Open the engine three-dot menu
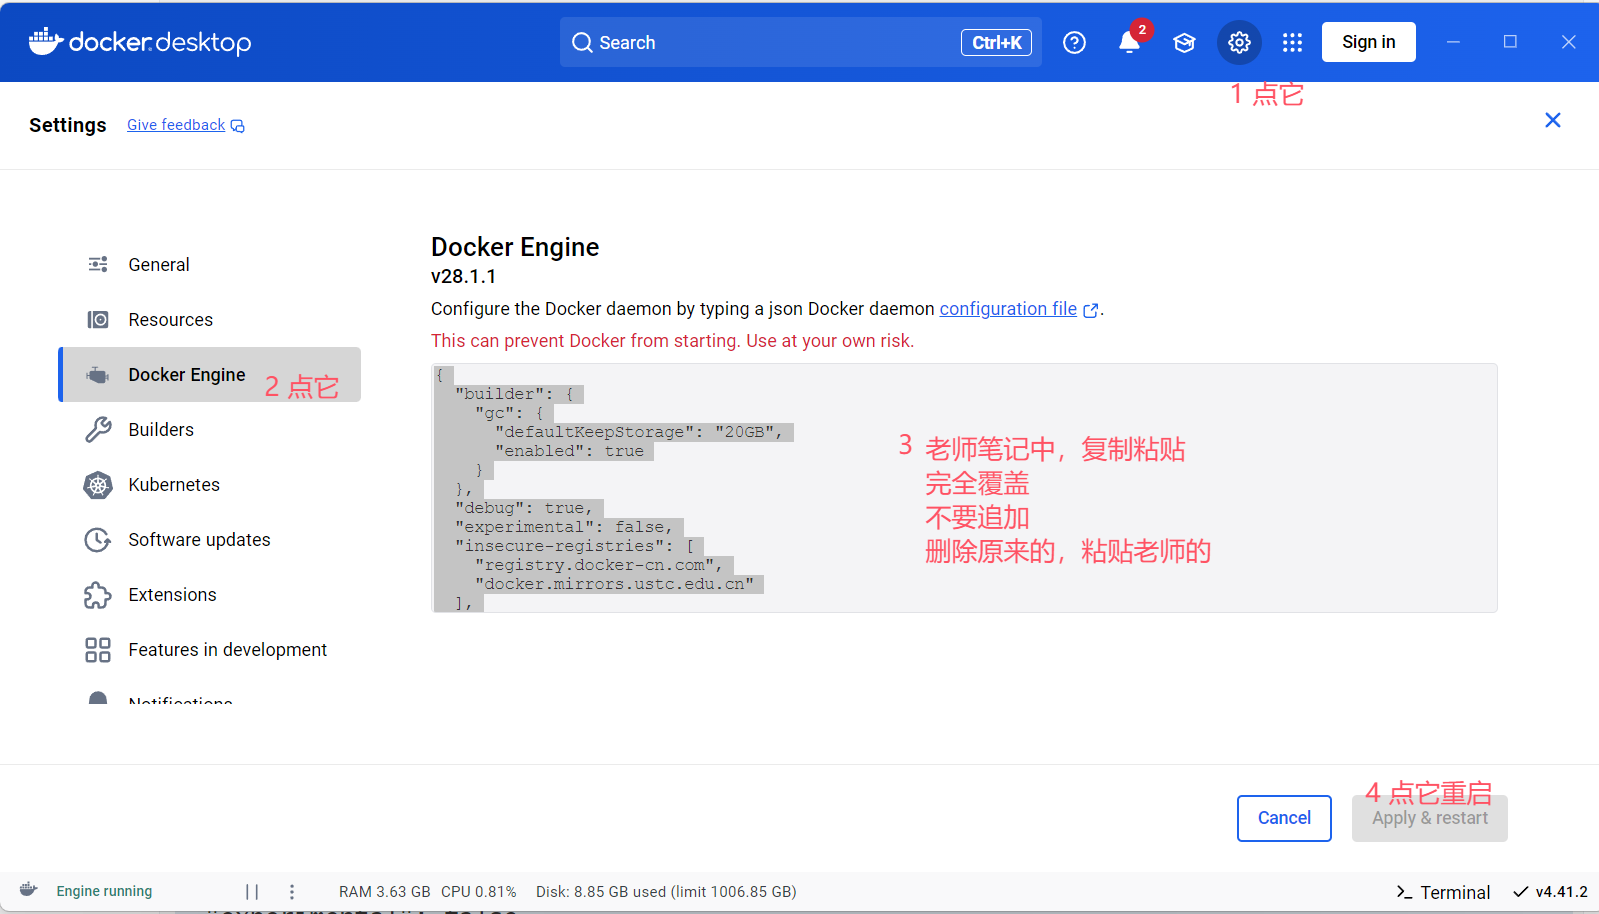The height and width of the screenshot is (914, 1599). coord(292,891)
